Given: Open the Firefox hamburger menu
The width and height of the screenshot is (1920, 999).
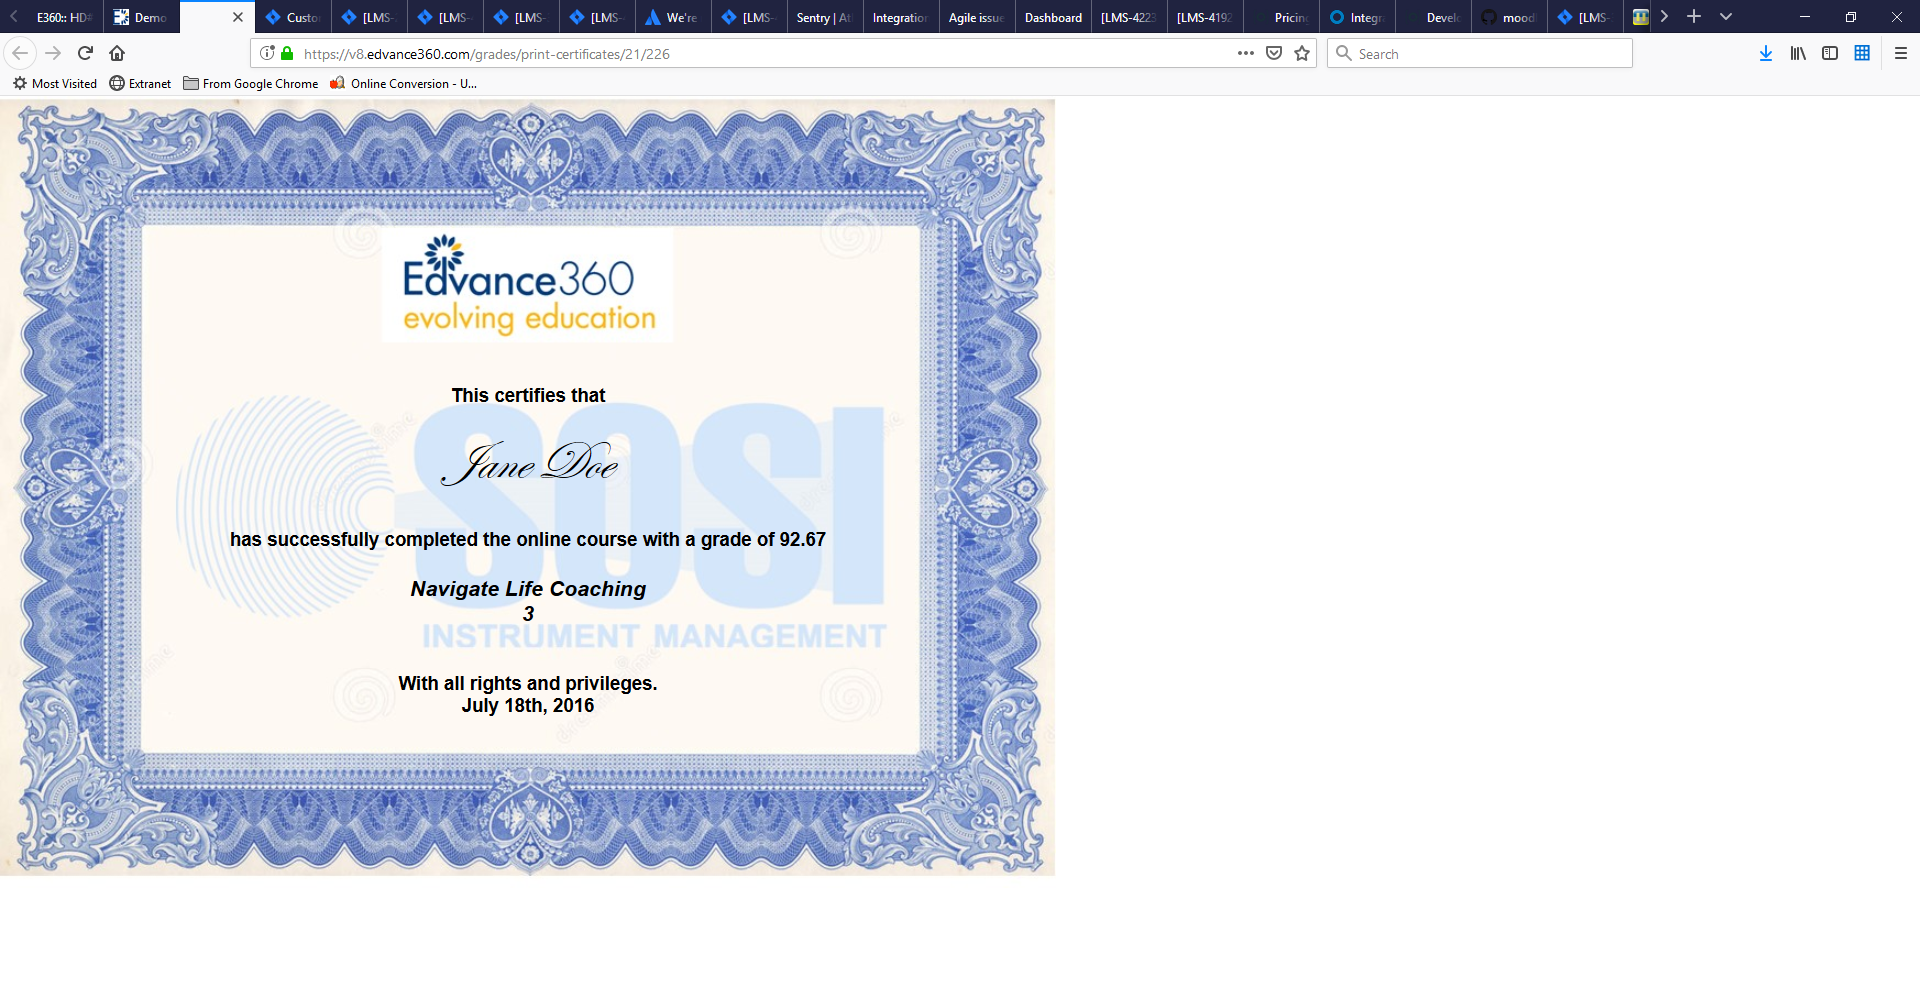Looking at the screenshot, I should click(x=1901, y=53).
